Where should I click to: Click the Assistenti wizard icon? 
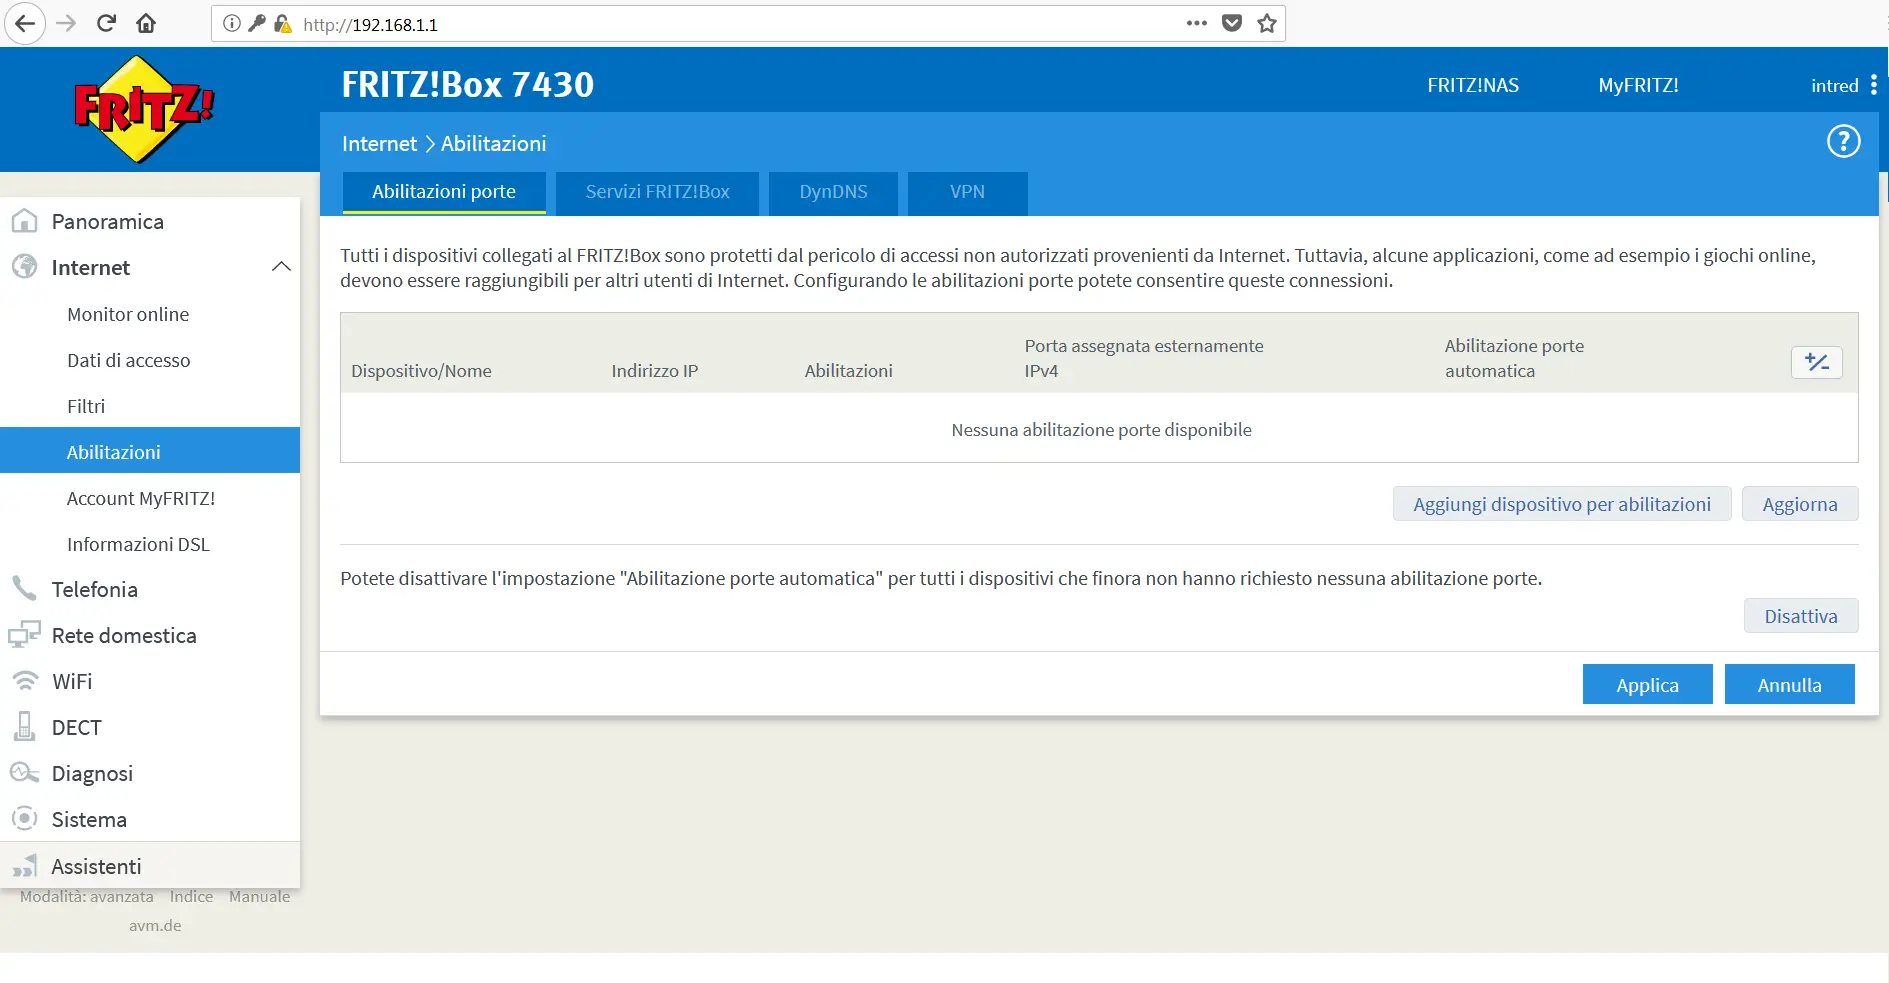[24, 865]
